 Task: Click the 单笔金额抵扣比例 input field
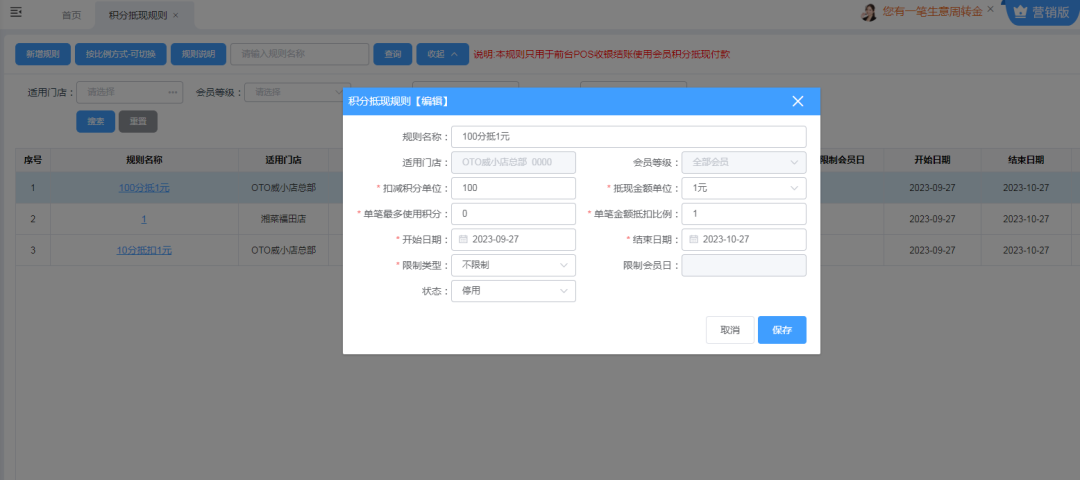click(743, 214)
